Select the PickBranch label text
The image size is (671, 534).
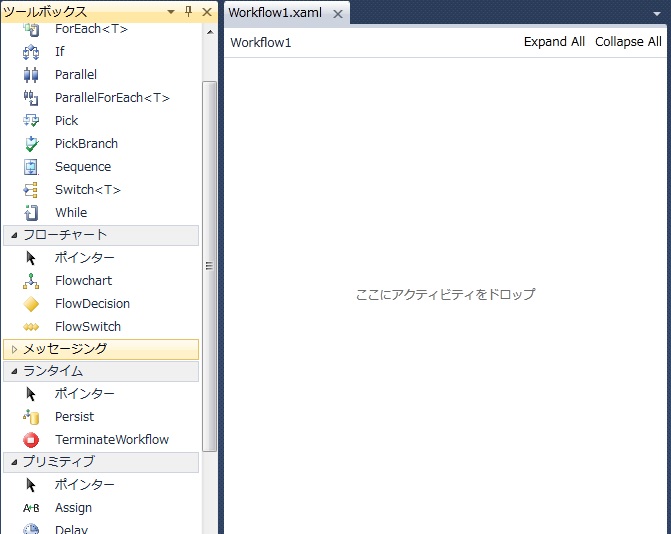click(x=86, y=144)
